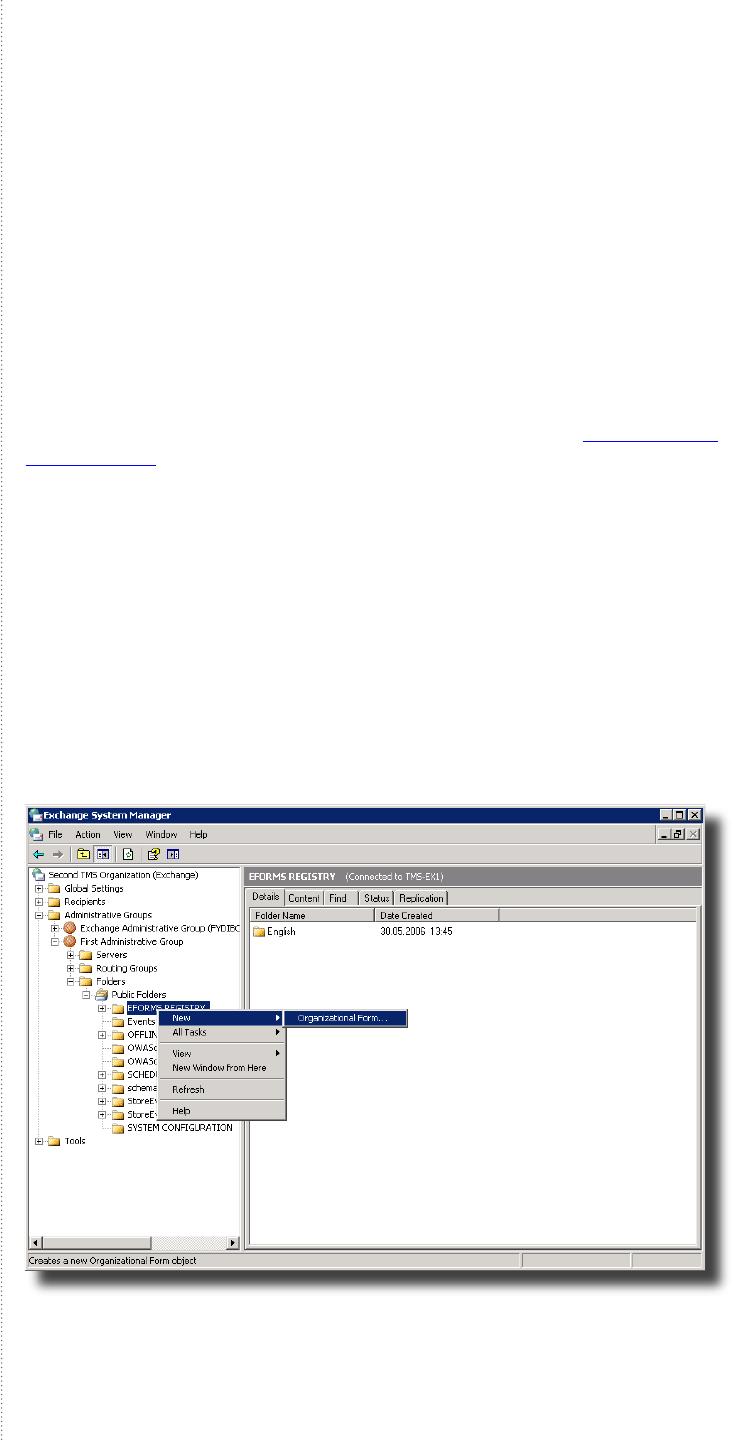Screen dimensions: 734x1441
Task: Minimize the Exchange System Manager window
Action: [664, 815]
